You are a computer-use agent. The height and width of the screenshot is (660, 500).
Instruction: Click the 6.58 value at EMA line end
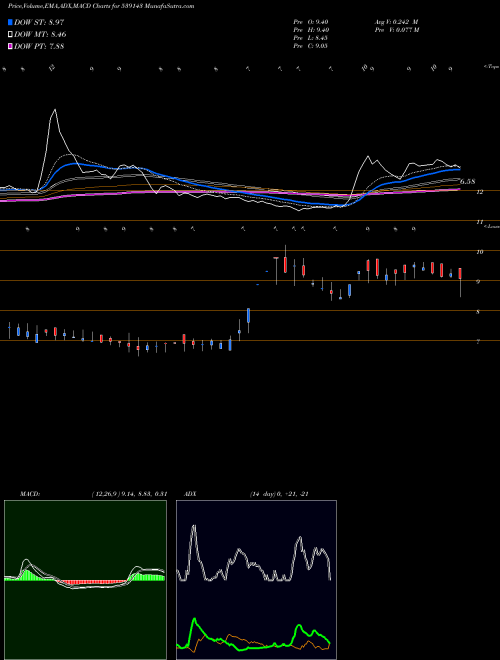pyautogui.click(x=468, y=182)
